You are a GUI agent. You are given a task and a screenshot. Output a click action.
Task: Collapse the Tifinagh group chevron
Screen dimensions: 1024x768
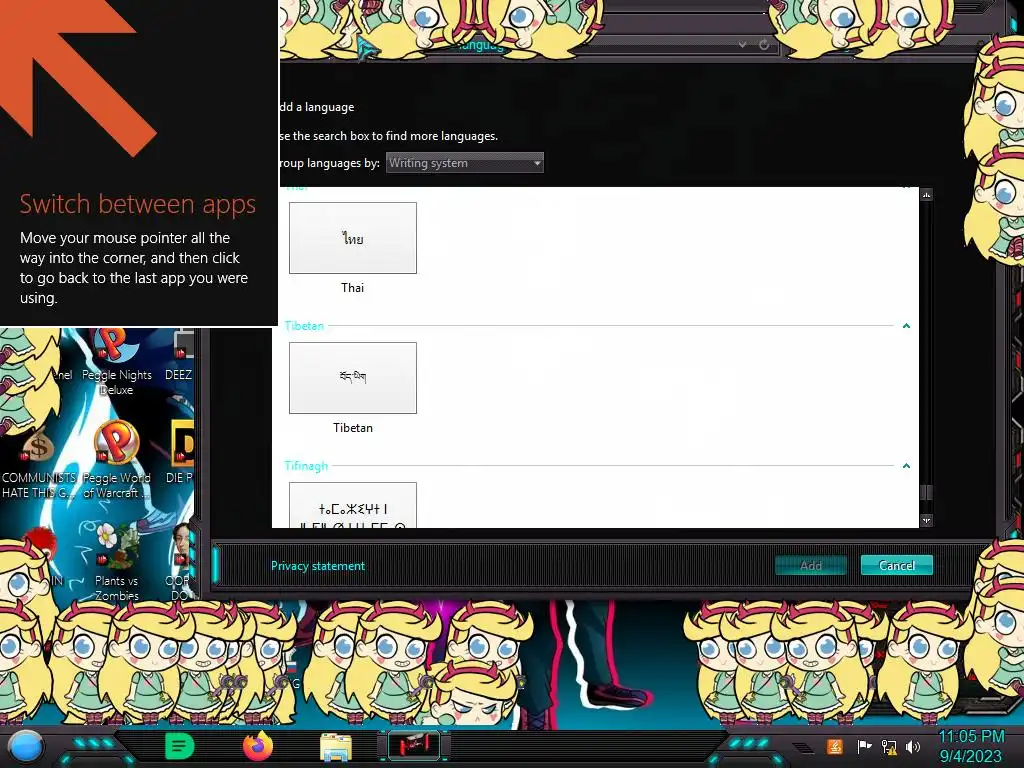click(x=906, y=466)
